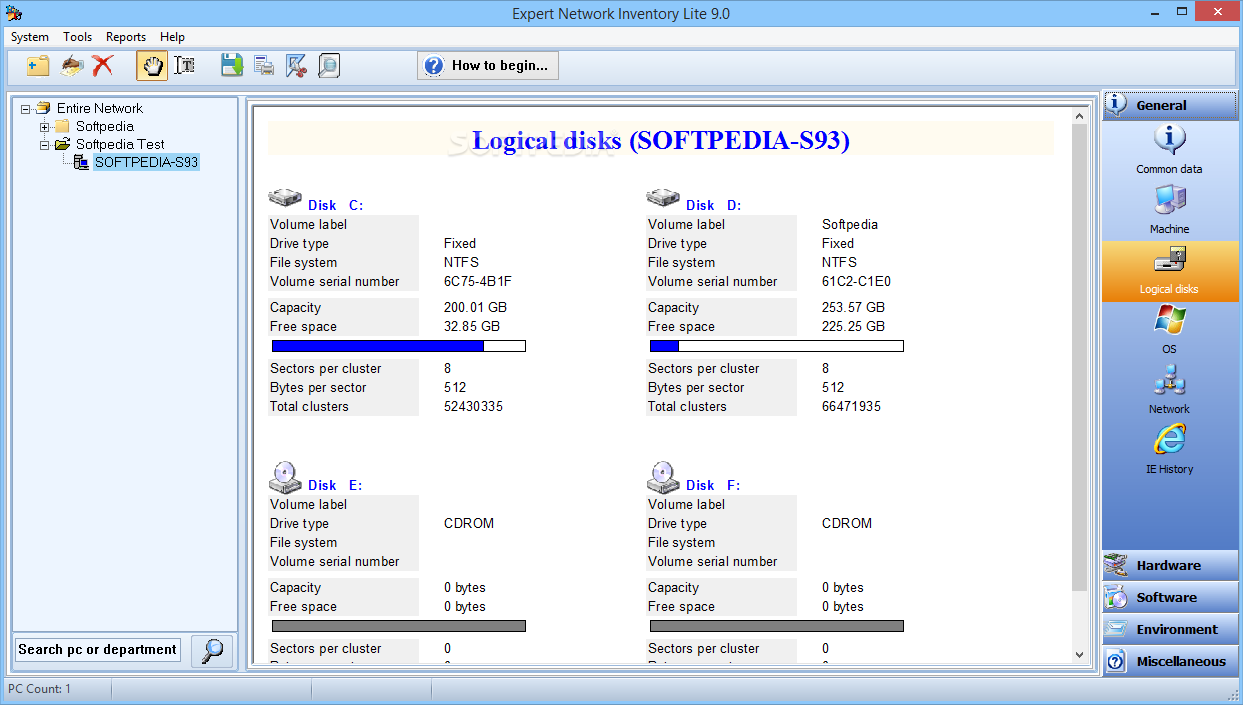Image resolution: width=1243 pixels, height=705 pixels.
Task: Click the Disk D: drive icon
Action: point(663,198)
